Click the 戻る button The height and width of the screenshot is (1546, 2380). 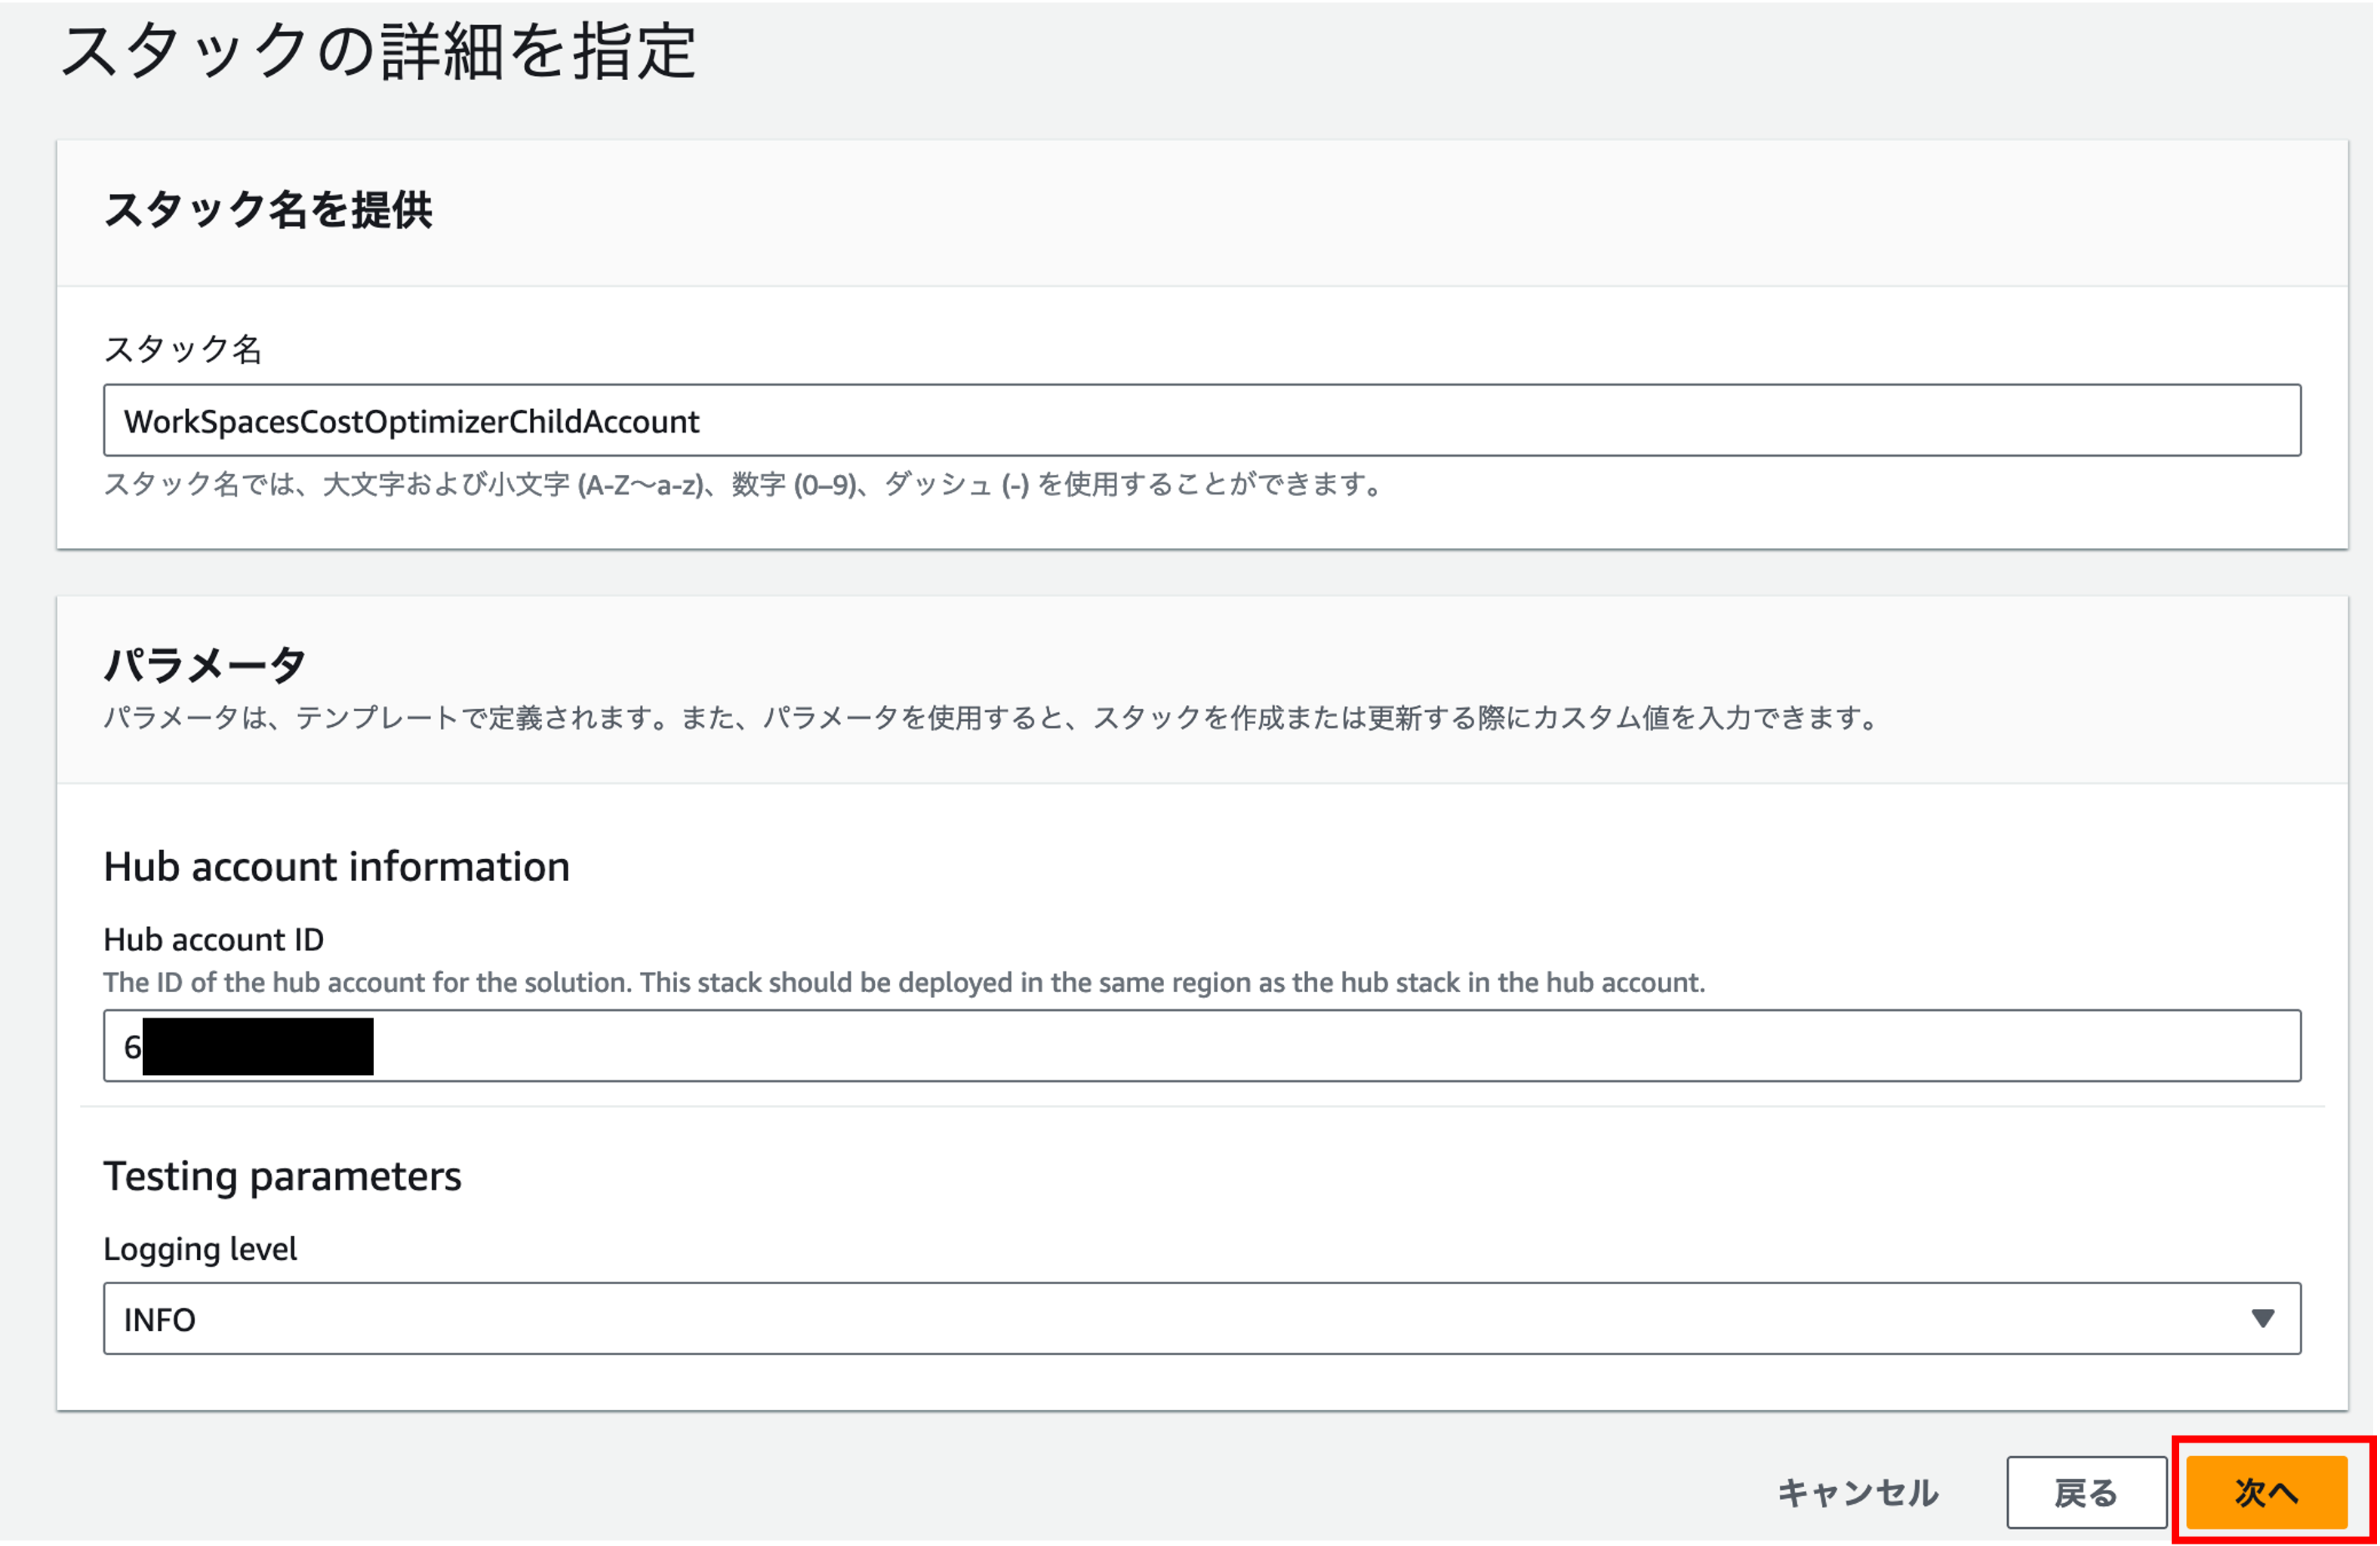(x=2086, y=1492)
